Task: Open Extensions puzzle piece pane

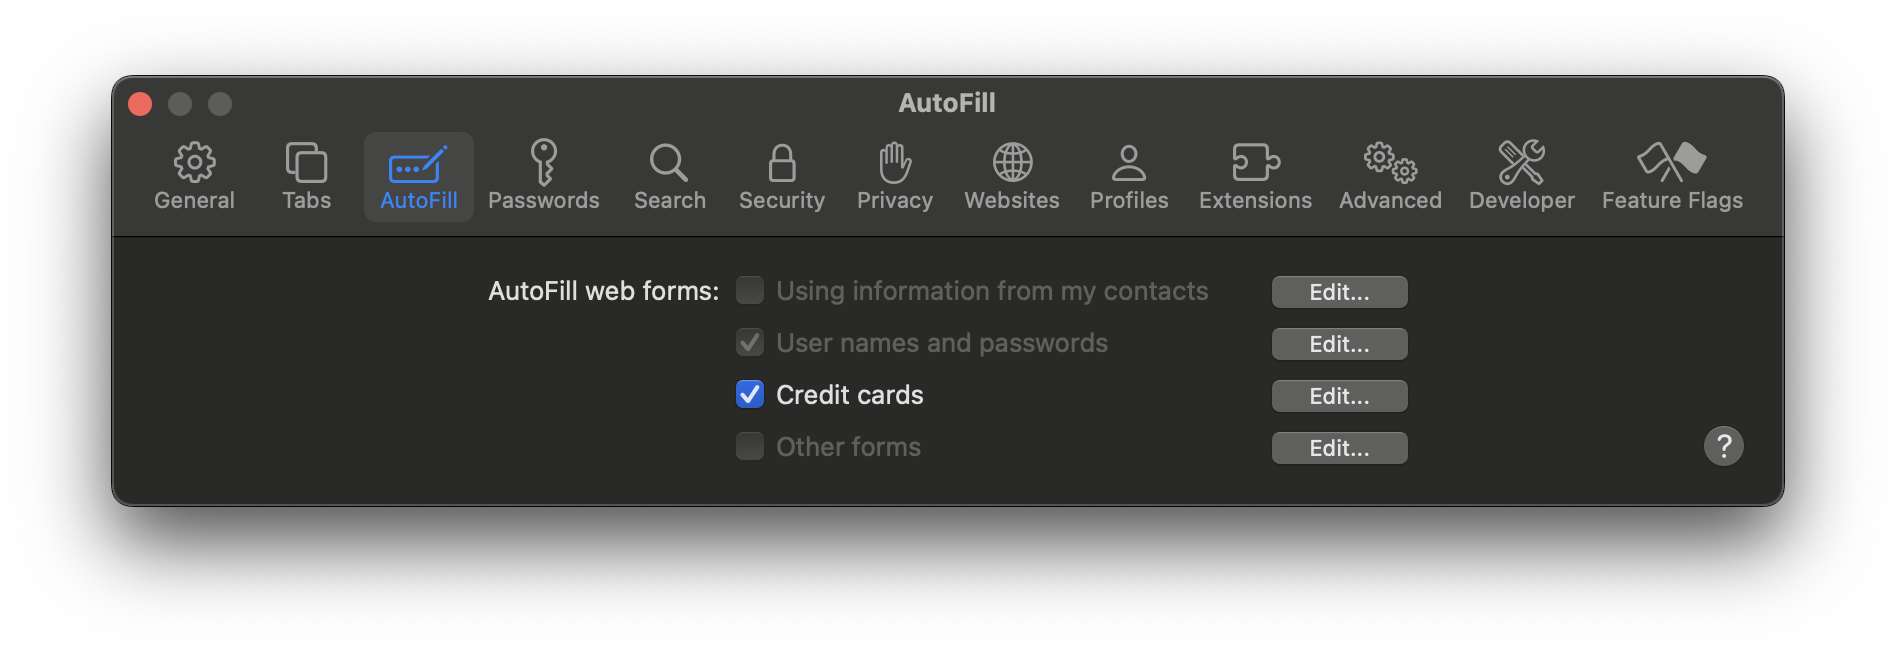Action: click(1255, 177)
